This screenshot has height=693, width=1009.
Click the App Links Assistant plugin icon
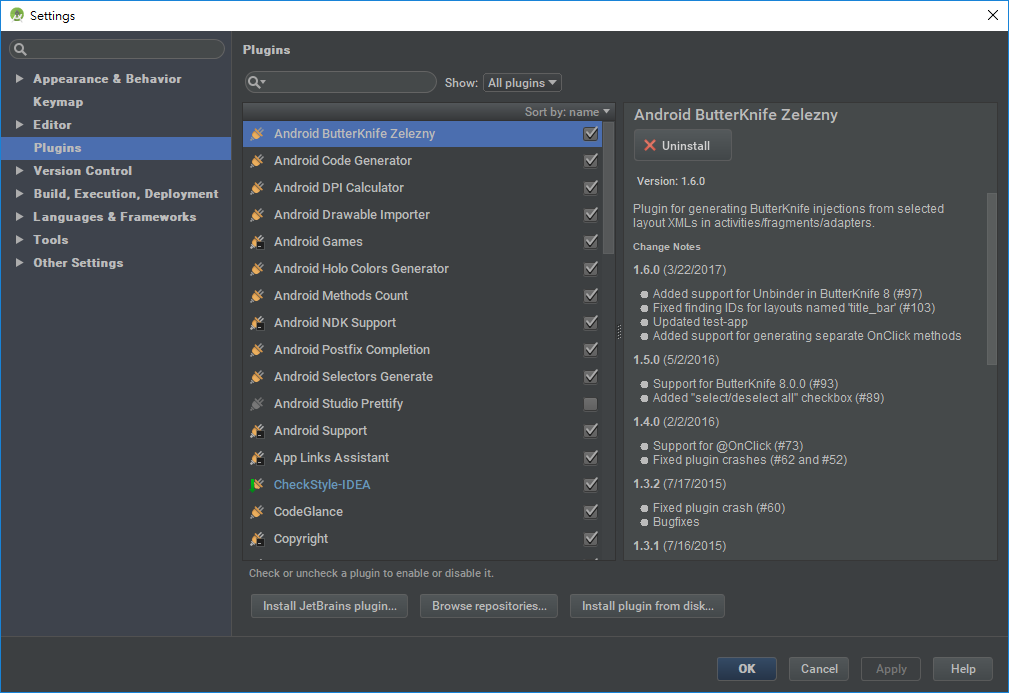[257, 458]
